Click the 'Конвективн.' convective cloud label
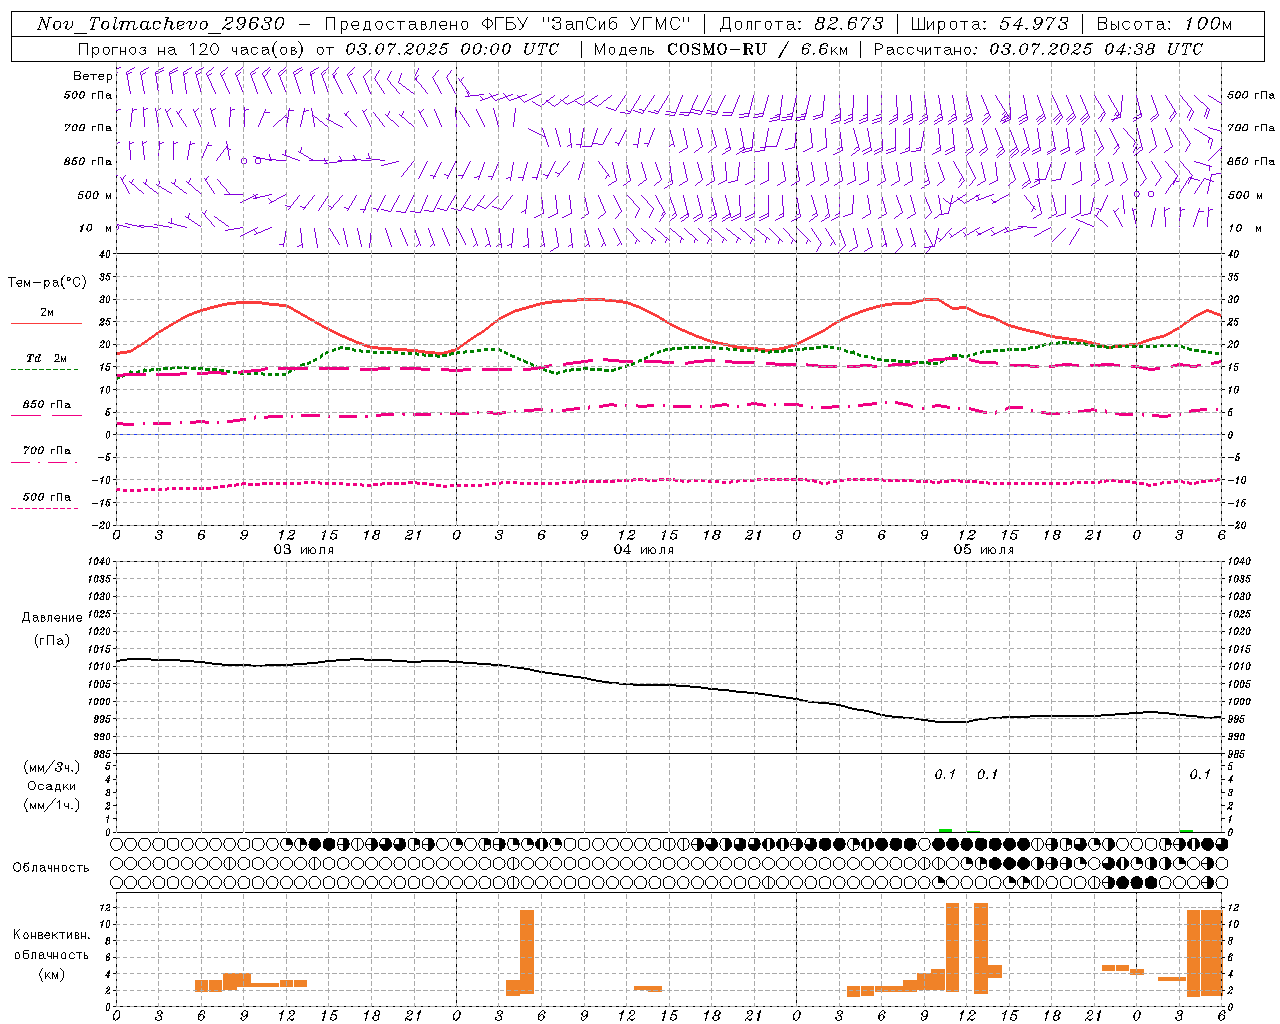 51,935
